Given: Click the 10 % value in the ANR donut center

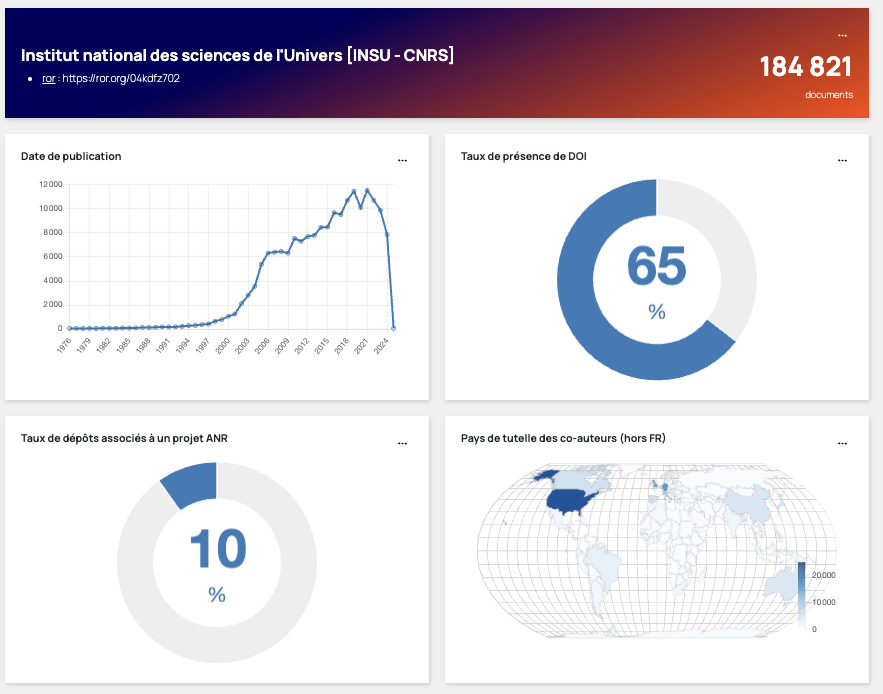Looking at the screenshot, I should (217, 550).
